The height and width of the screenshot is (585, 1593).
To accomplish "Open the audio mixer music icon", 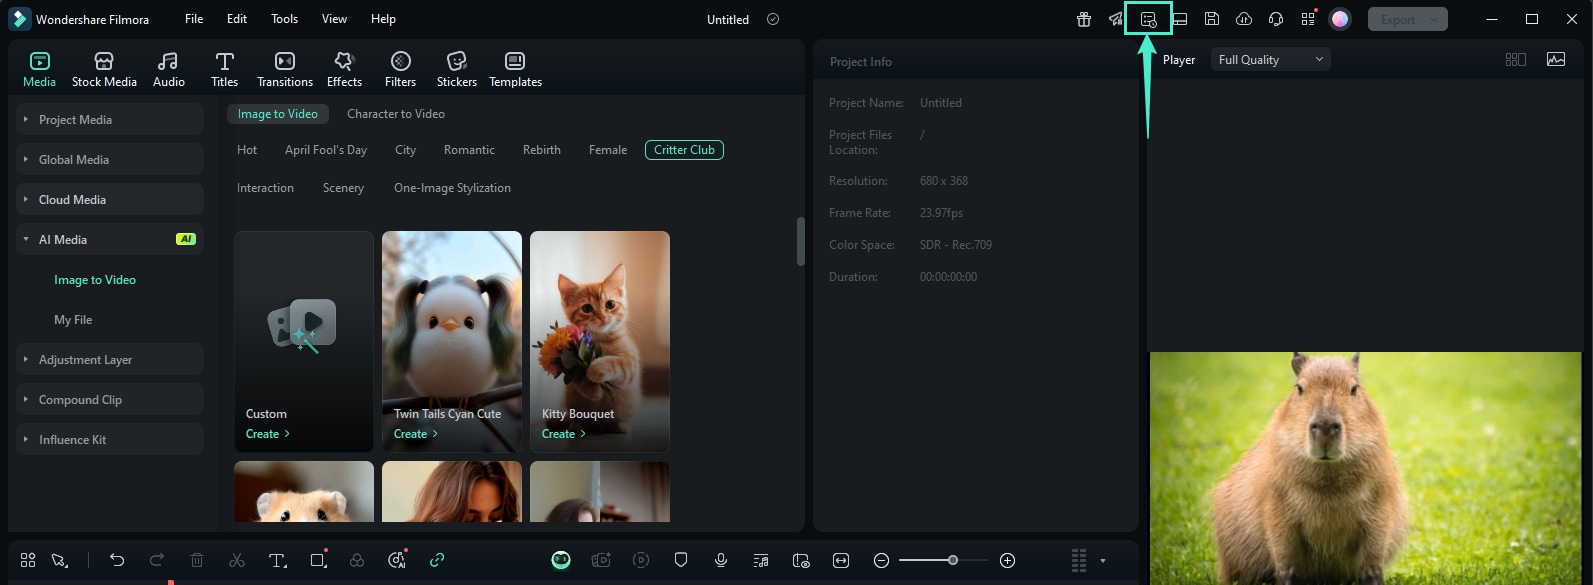I will coord(761,560).
